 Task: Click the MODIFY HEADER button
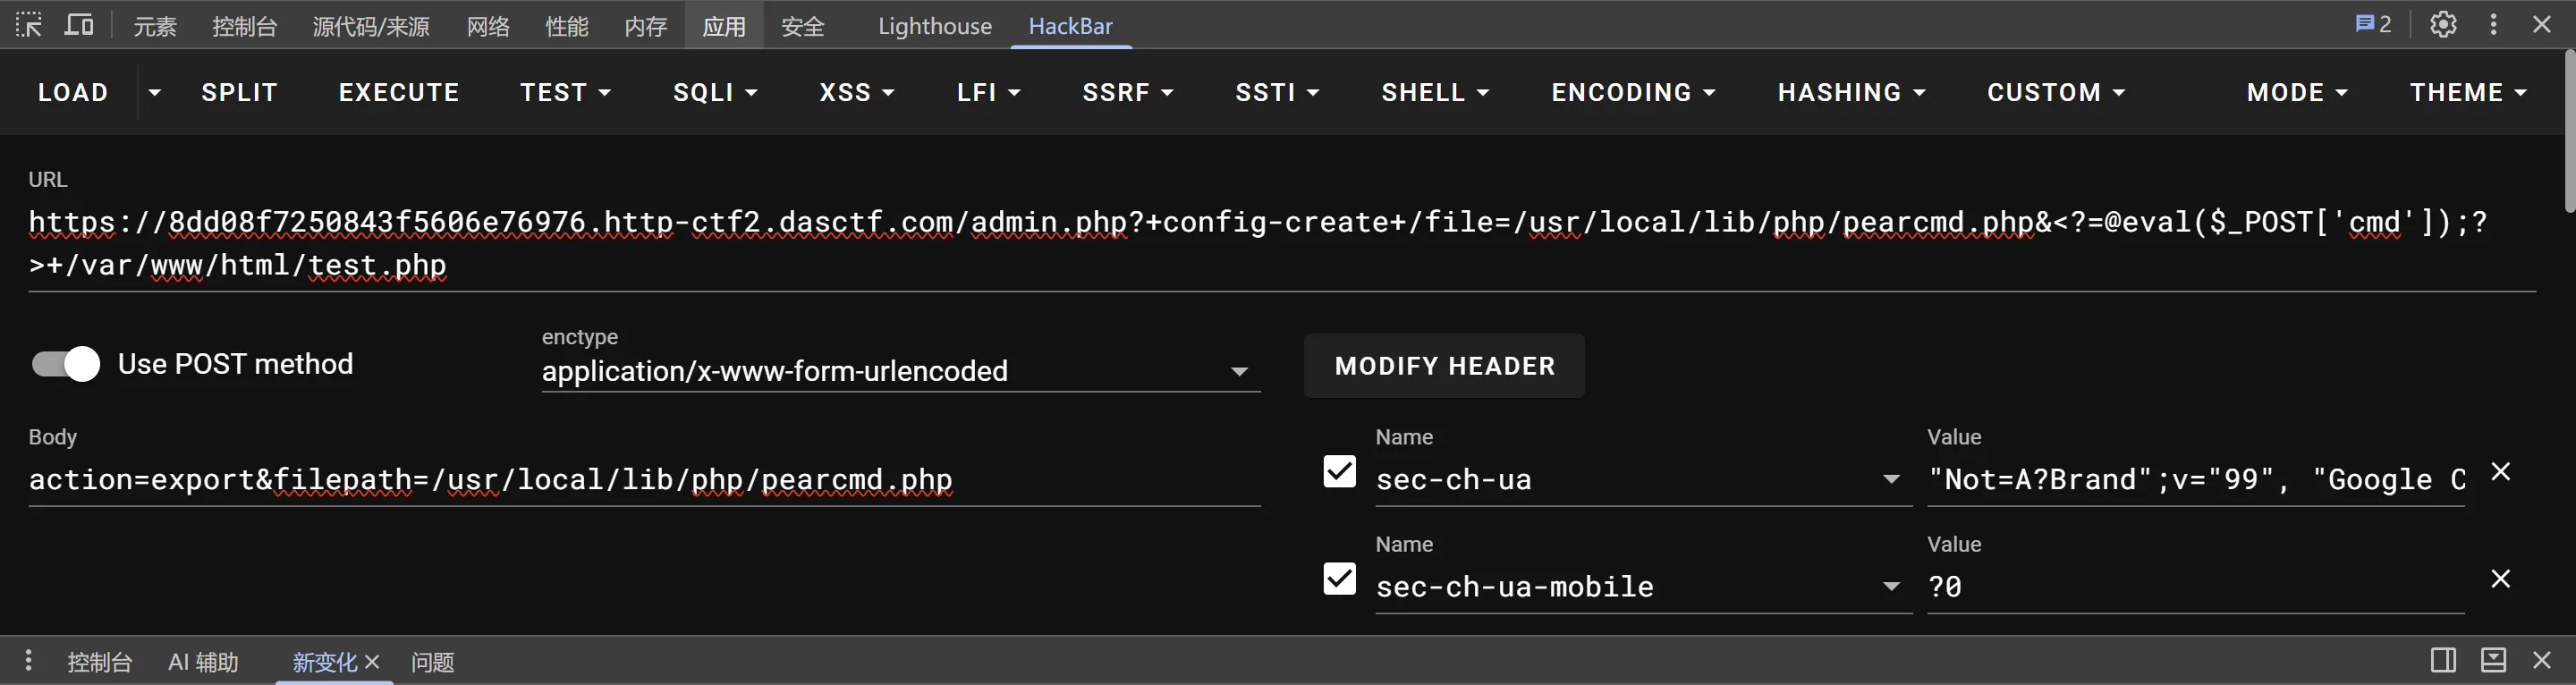click(x=1444, y=366)
